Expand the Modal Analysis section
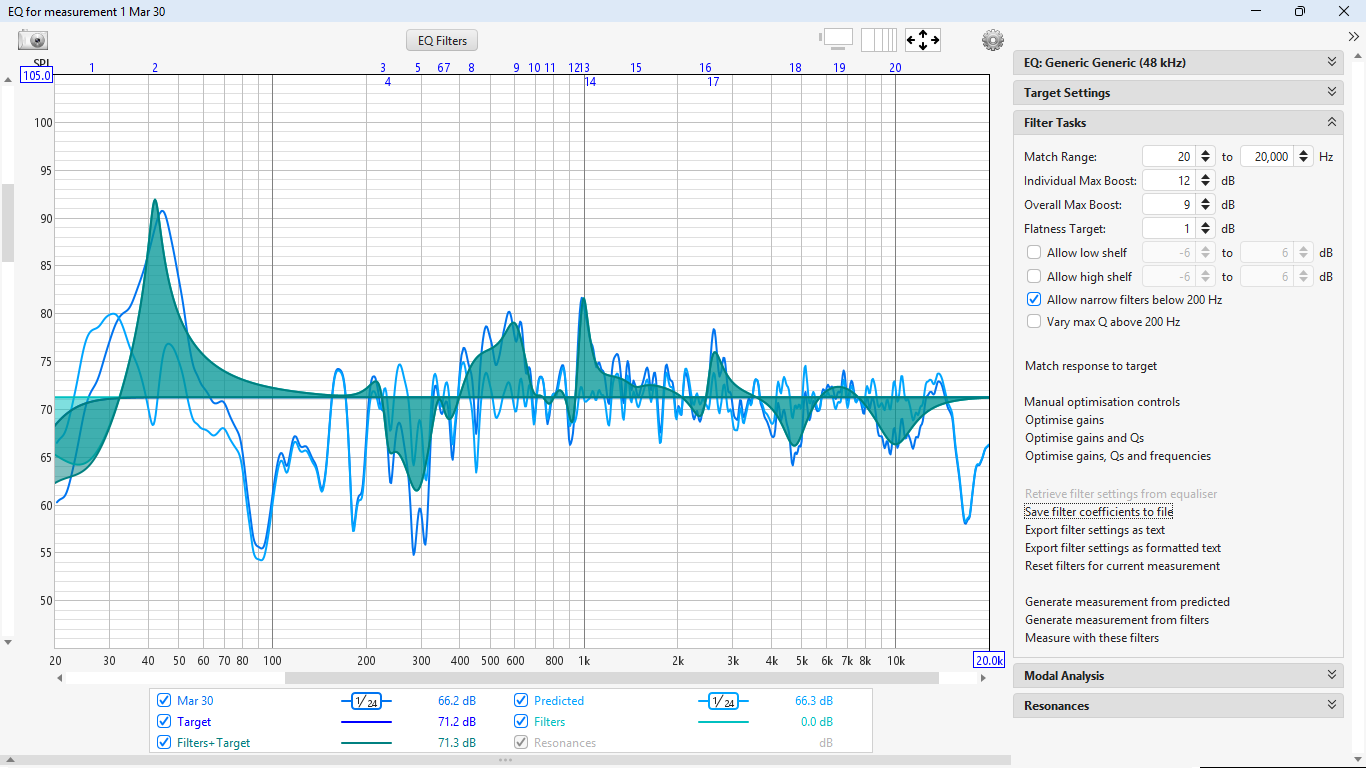Viewport: 1366px width, 768px height. click(1178, 676)
